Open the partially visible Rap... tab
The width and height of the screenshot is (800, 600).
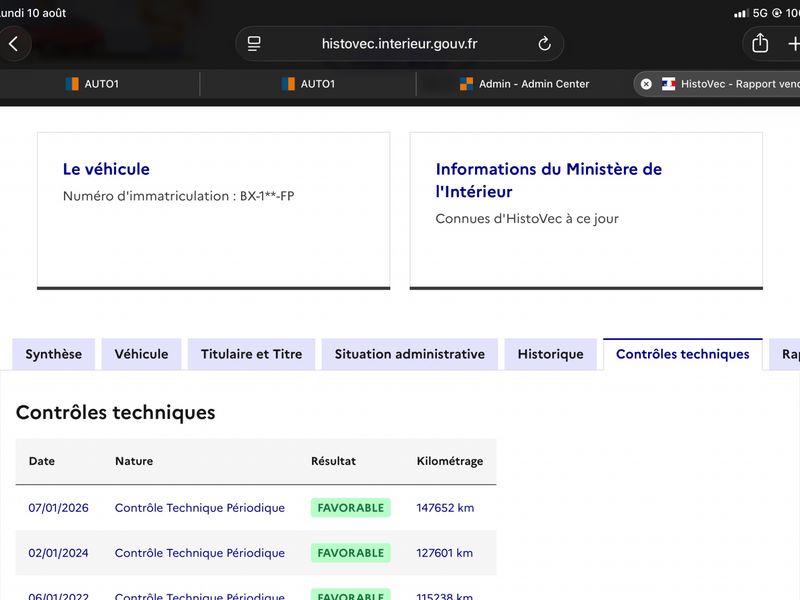click(786, 354)
